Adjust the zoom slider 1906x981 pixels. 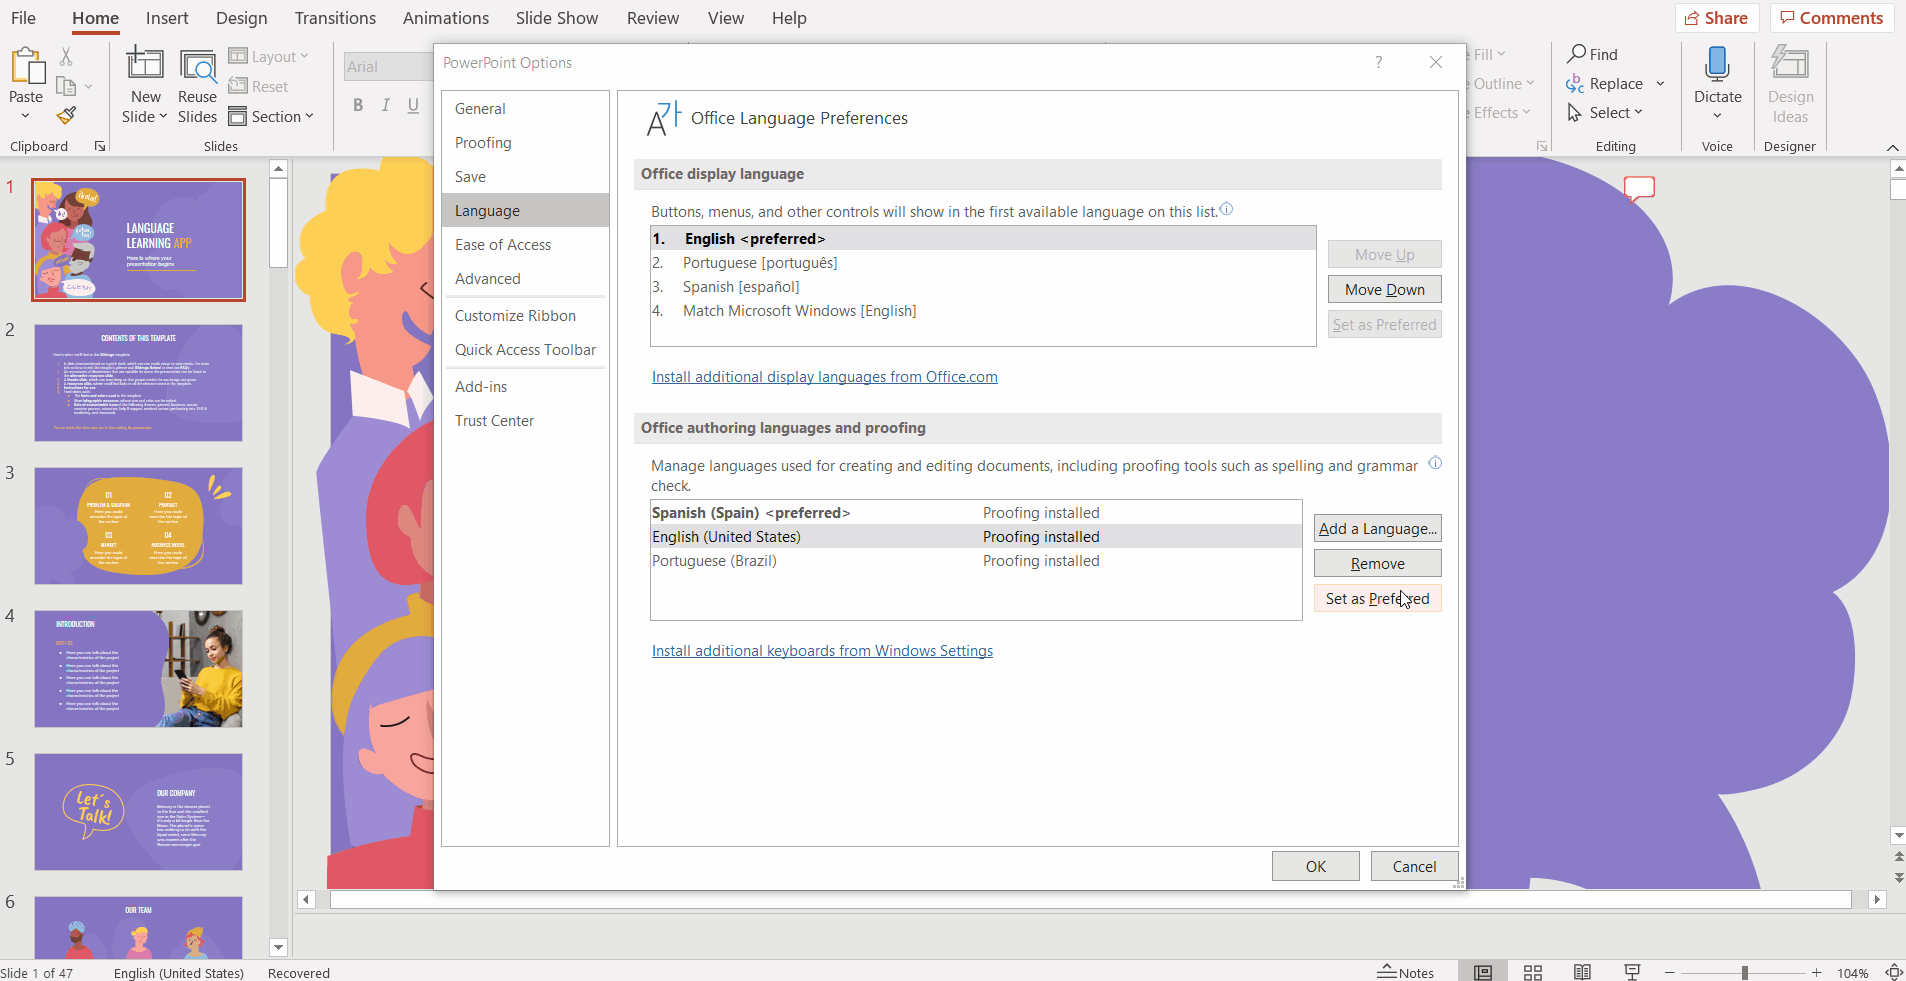coord(1745,971)
